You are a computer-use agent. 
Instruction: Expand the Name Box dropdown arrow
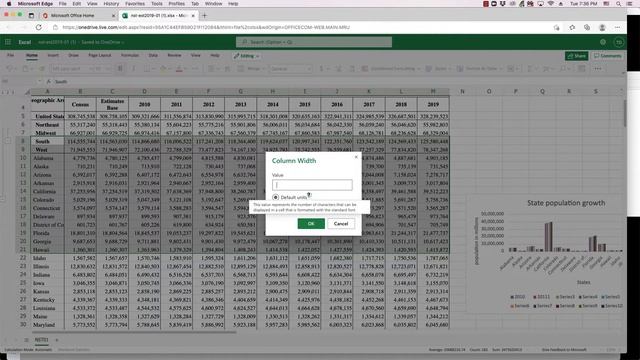pos(40,82)
